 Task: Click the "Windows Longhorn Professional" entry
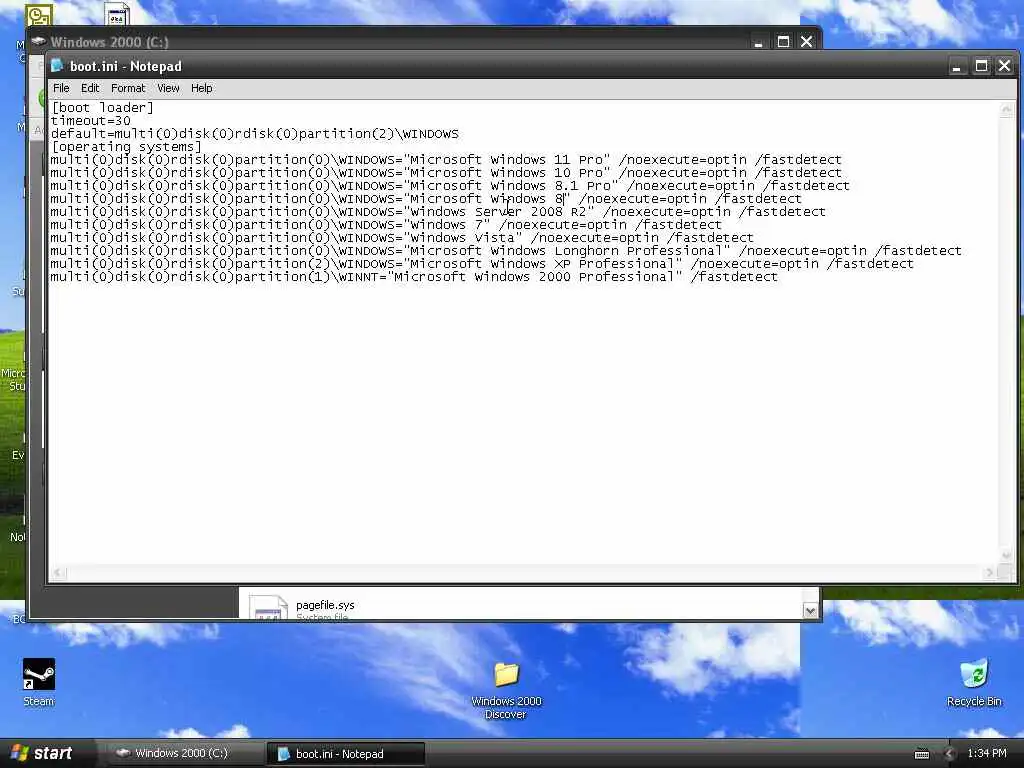click(506, 251)
